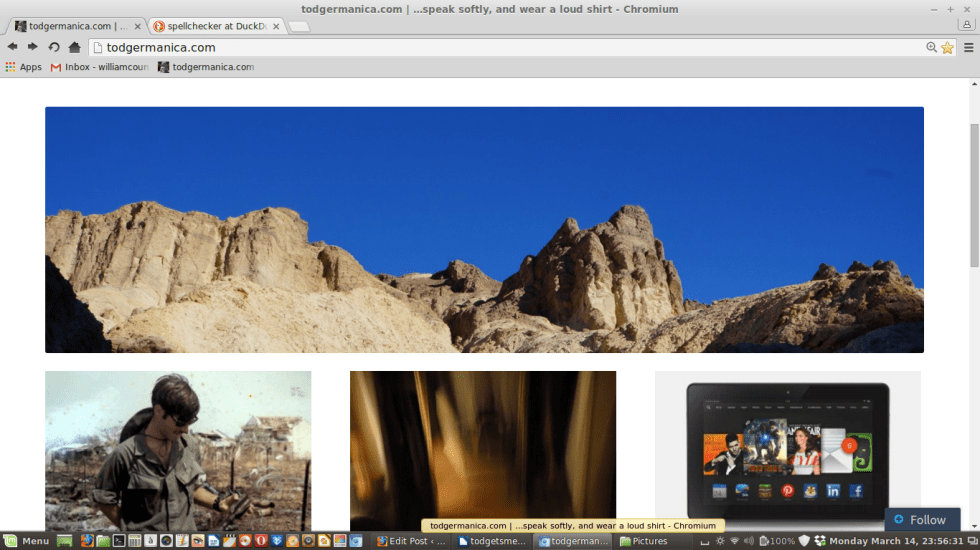Switch to the todgetsme taskbar window
This screenshot has width=980, height=550.
click(x=492, y=541)
